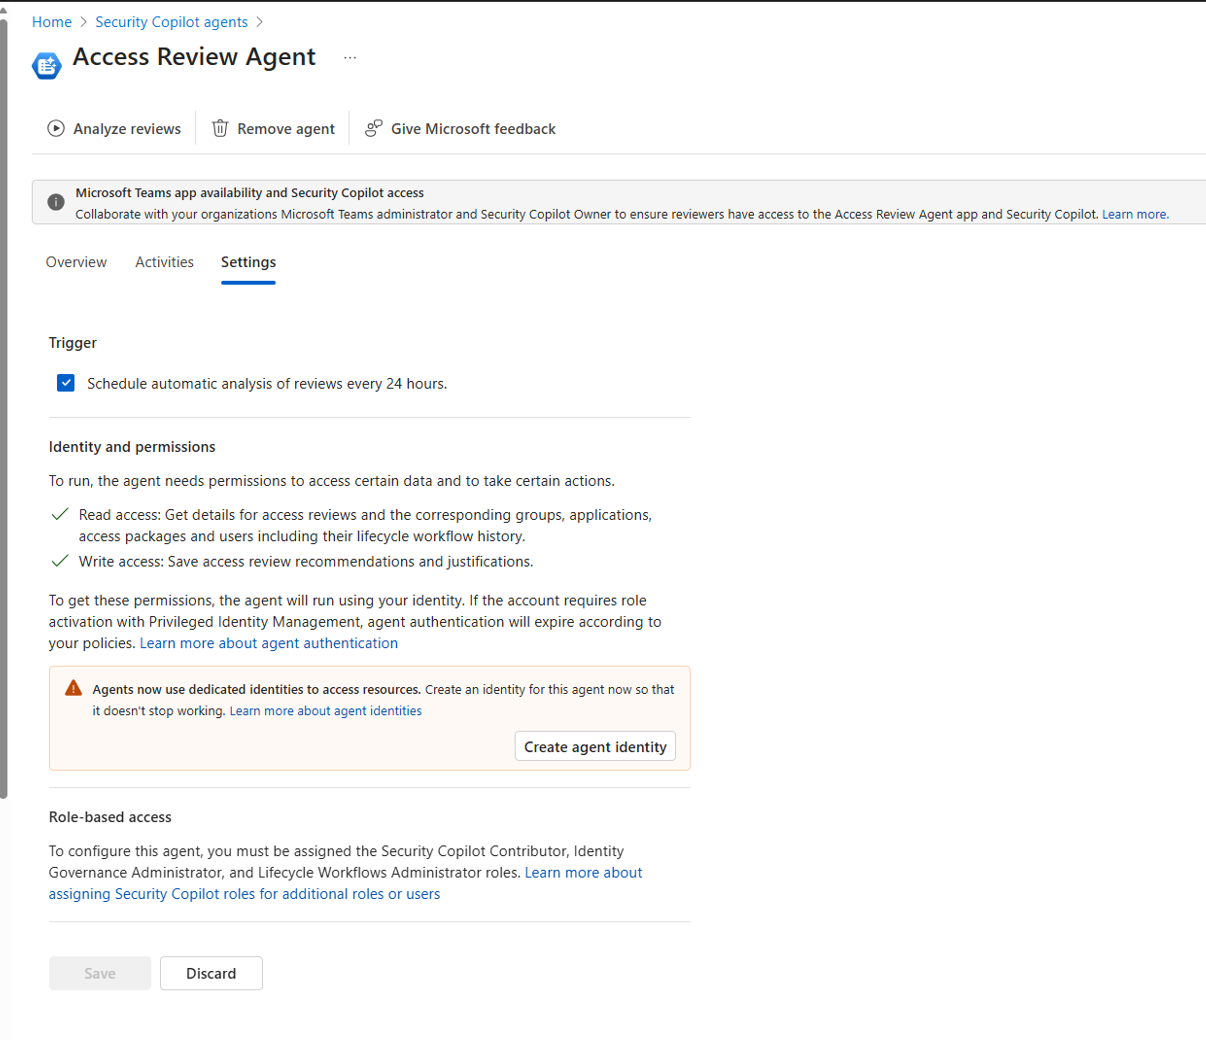
Task: Select the Settings tab
Action: pos(248,262)
